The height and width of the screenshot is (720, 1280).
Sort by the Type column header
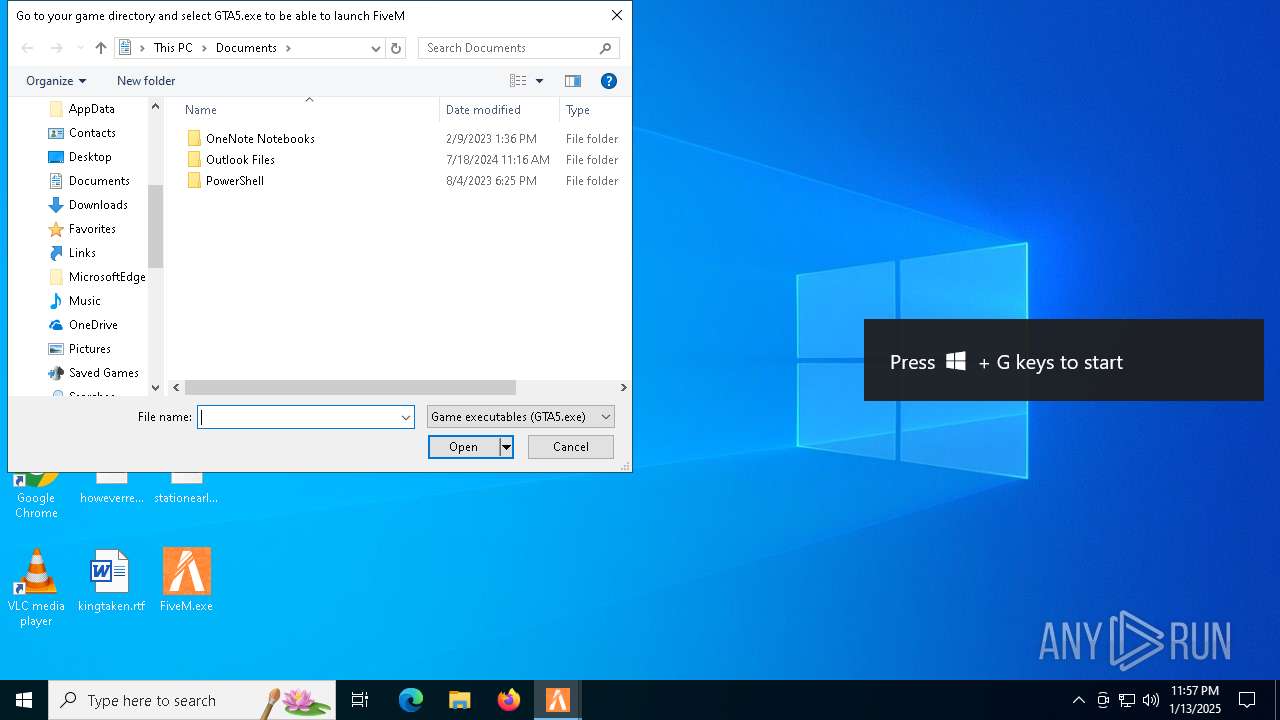point(578,110)
